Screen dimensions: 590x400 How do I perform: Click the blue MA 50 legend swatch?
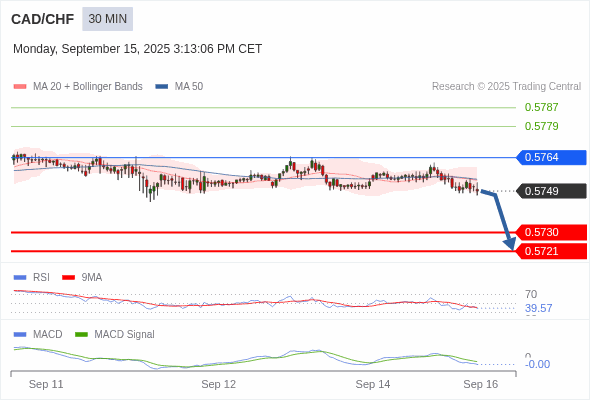(162, 87)
